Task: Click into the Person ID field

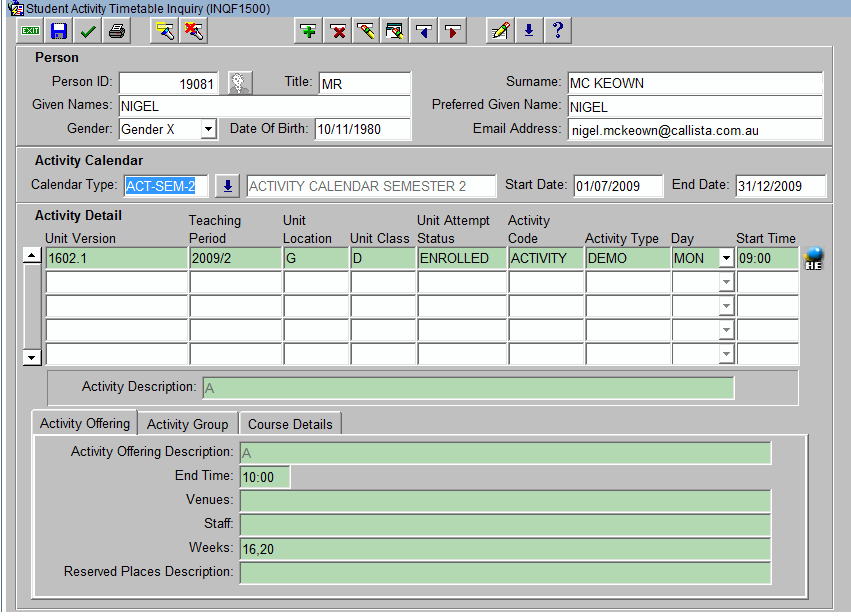Action: tap(168, 84)
